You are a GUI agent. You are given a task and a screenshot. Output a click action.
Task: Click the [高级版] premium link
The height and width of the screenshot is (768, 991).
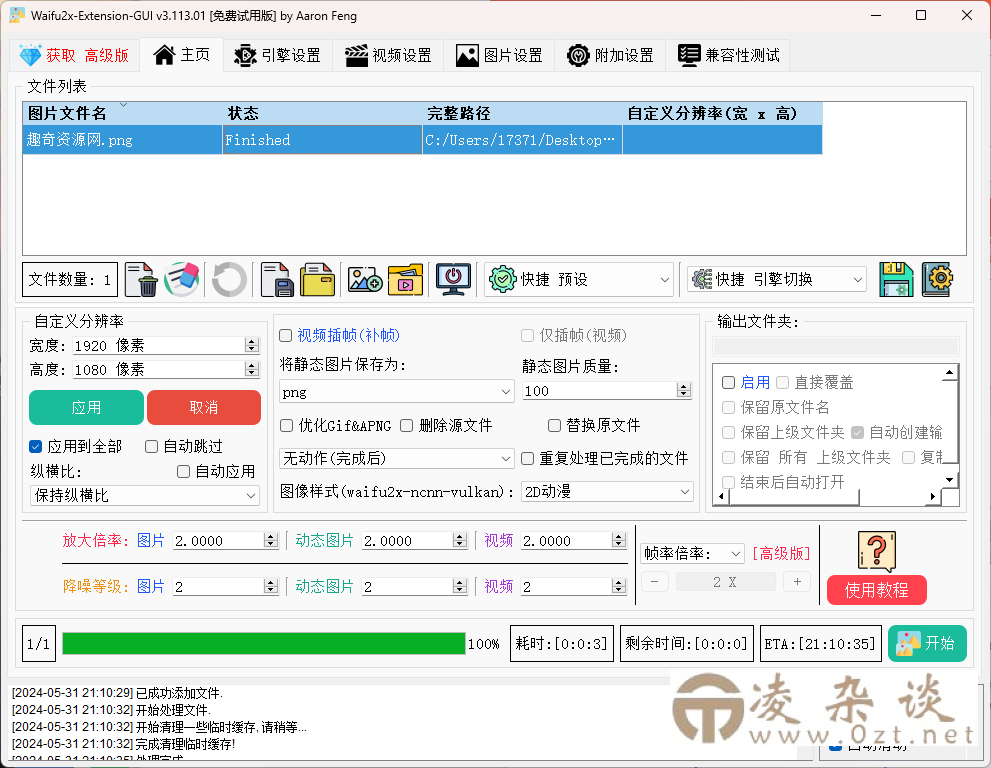coord(781,554)
